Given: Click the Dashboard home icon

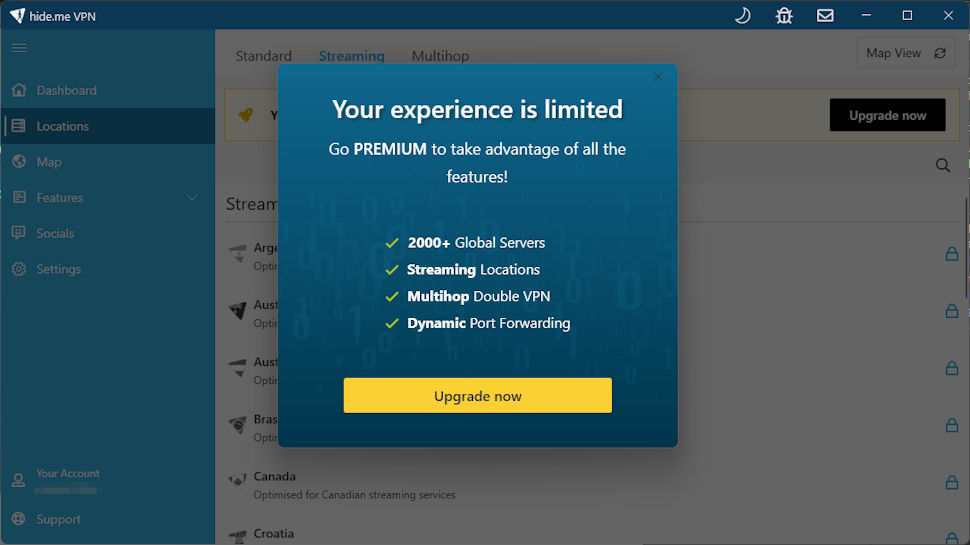Looking at the screenshot, I should click(19, 90).
